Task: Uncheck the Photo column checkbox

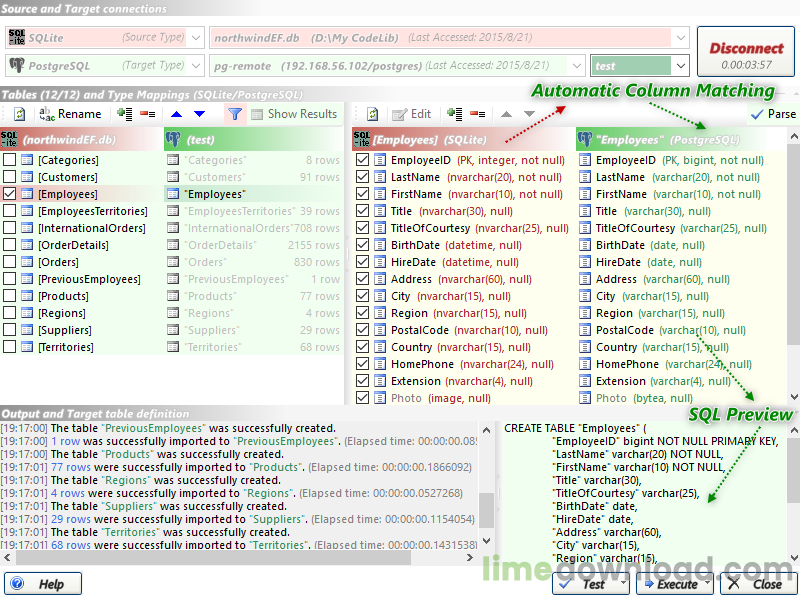Action: tap(362, 398)
